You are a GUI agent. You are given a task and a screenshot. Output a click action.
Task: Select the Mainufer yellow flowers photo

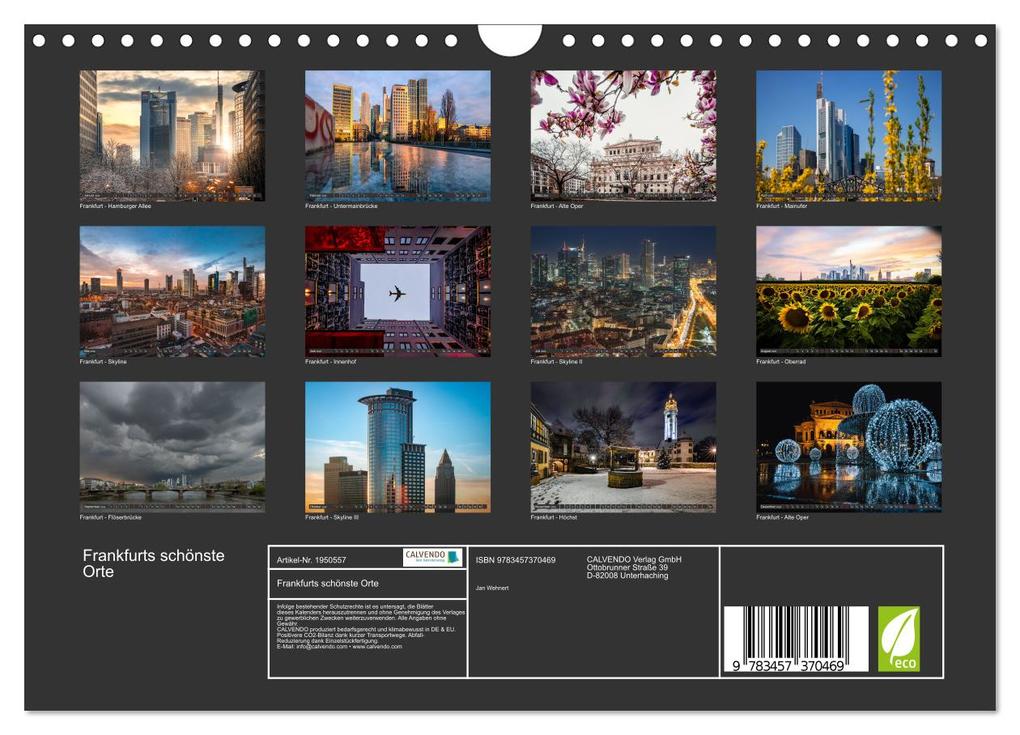point(849,136)
